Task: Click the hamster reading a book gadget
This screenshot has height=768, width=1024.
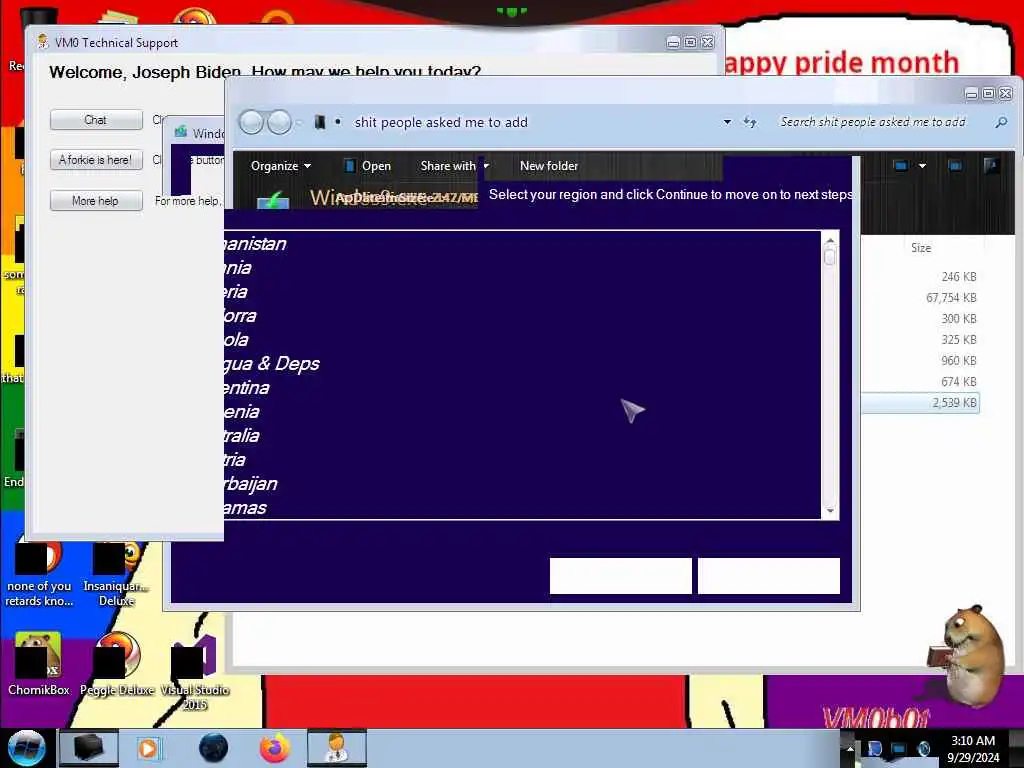Action: tap(967, 655)
